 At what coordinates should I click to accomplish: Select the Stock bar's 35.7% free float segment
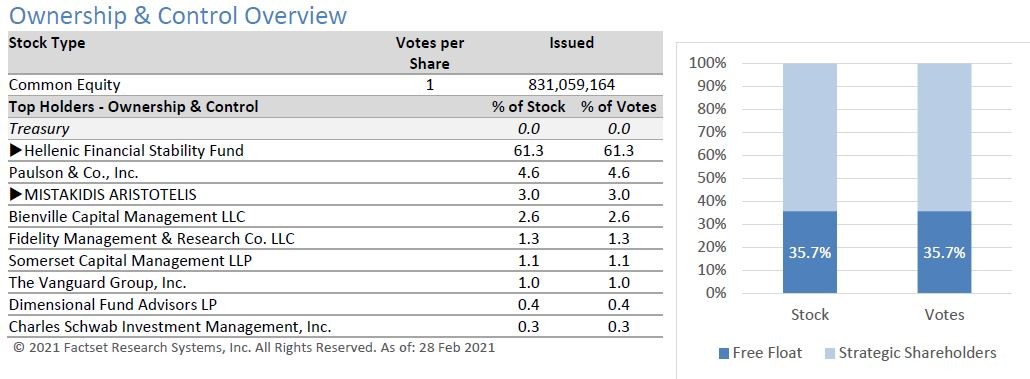pyautogui.click(x=810, y=252)
